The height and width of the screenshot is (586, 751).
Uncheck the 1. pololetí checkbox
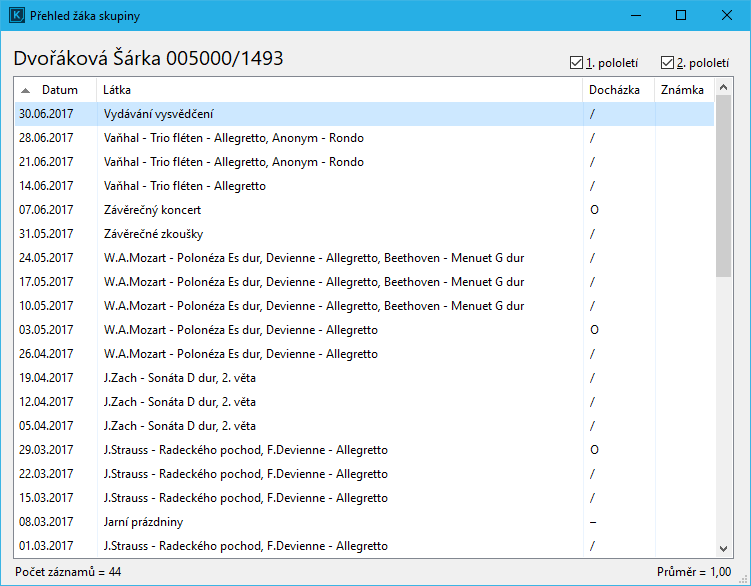point(576,63)
